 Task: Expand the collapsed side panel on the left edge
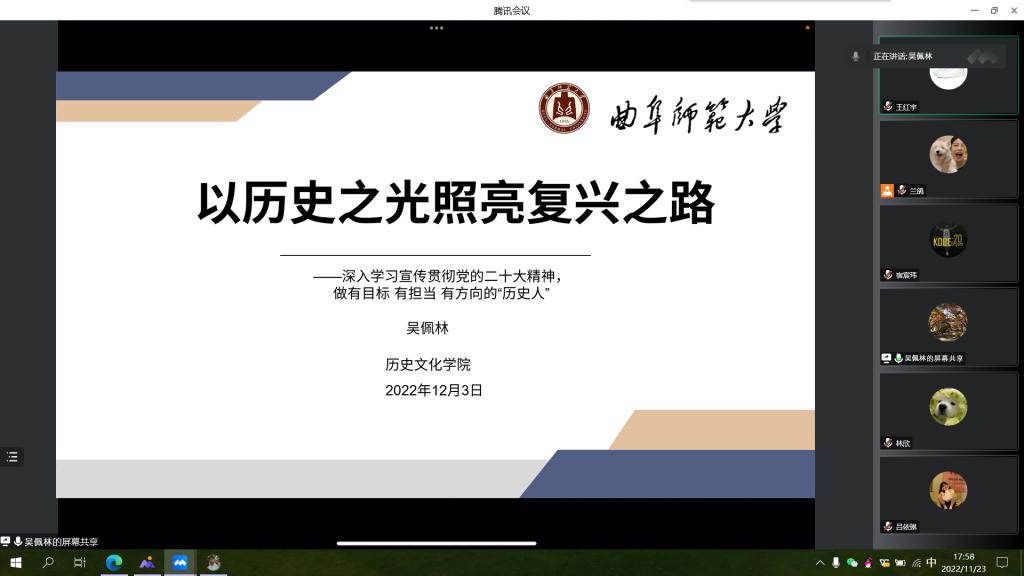click(x=12, y=457)
